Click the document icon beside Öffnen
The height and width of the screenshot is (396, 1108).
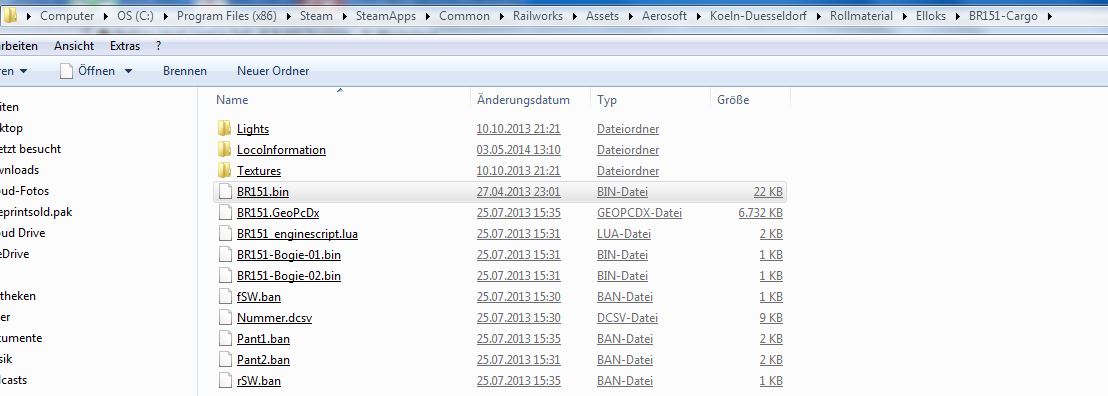pyautogui.click(x=66, y=71)
